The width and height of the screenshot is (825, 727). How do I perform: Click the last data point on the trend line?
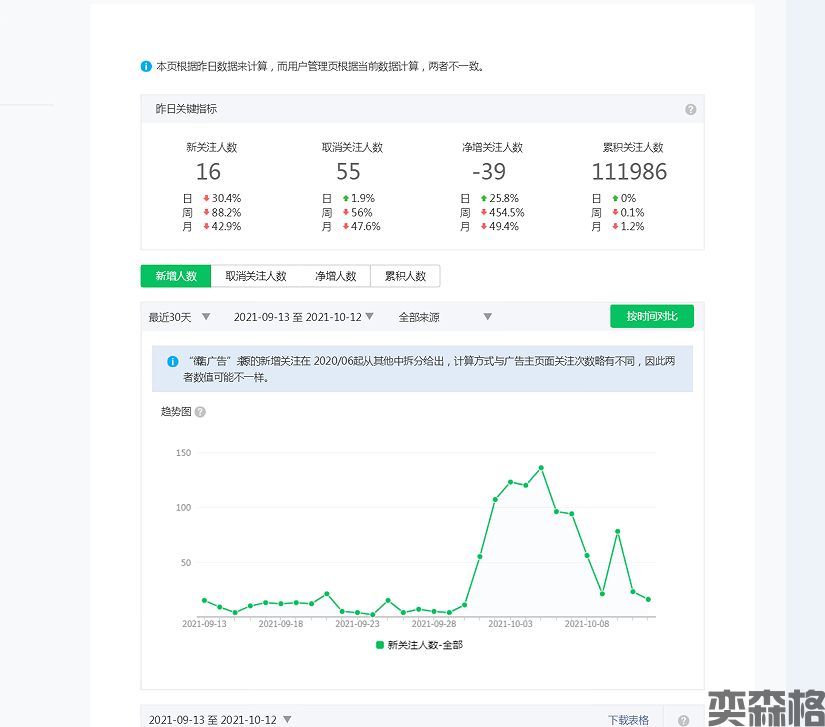tap(648, 599)
